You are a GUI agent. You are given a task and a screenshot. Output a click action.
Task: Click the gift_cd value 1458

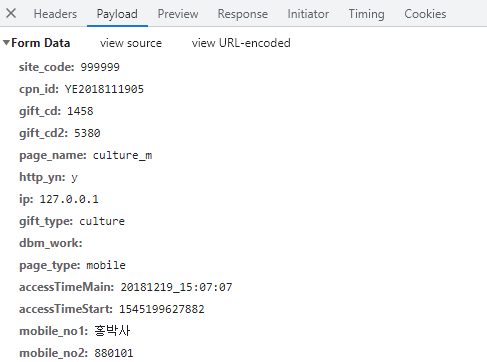coord(80,111)
